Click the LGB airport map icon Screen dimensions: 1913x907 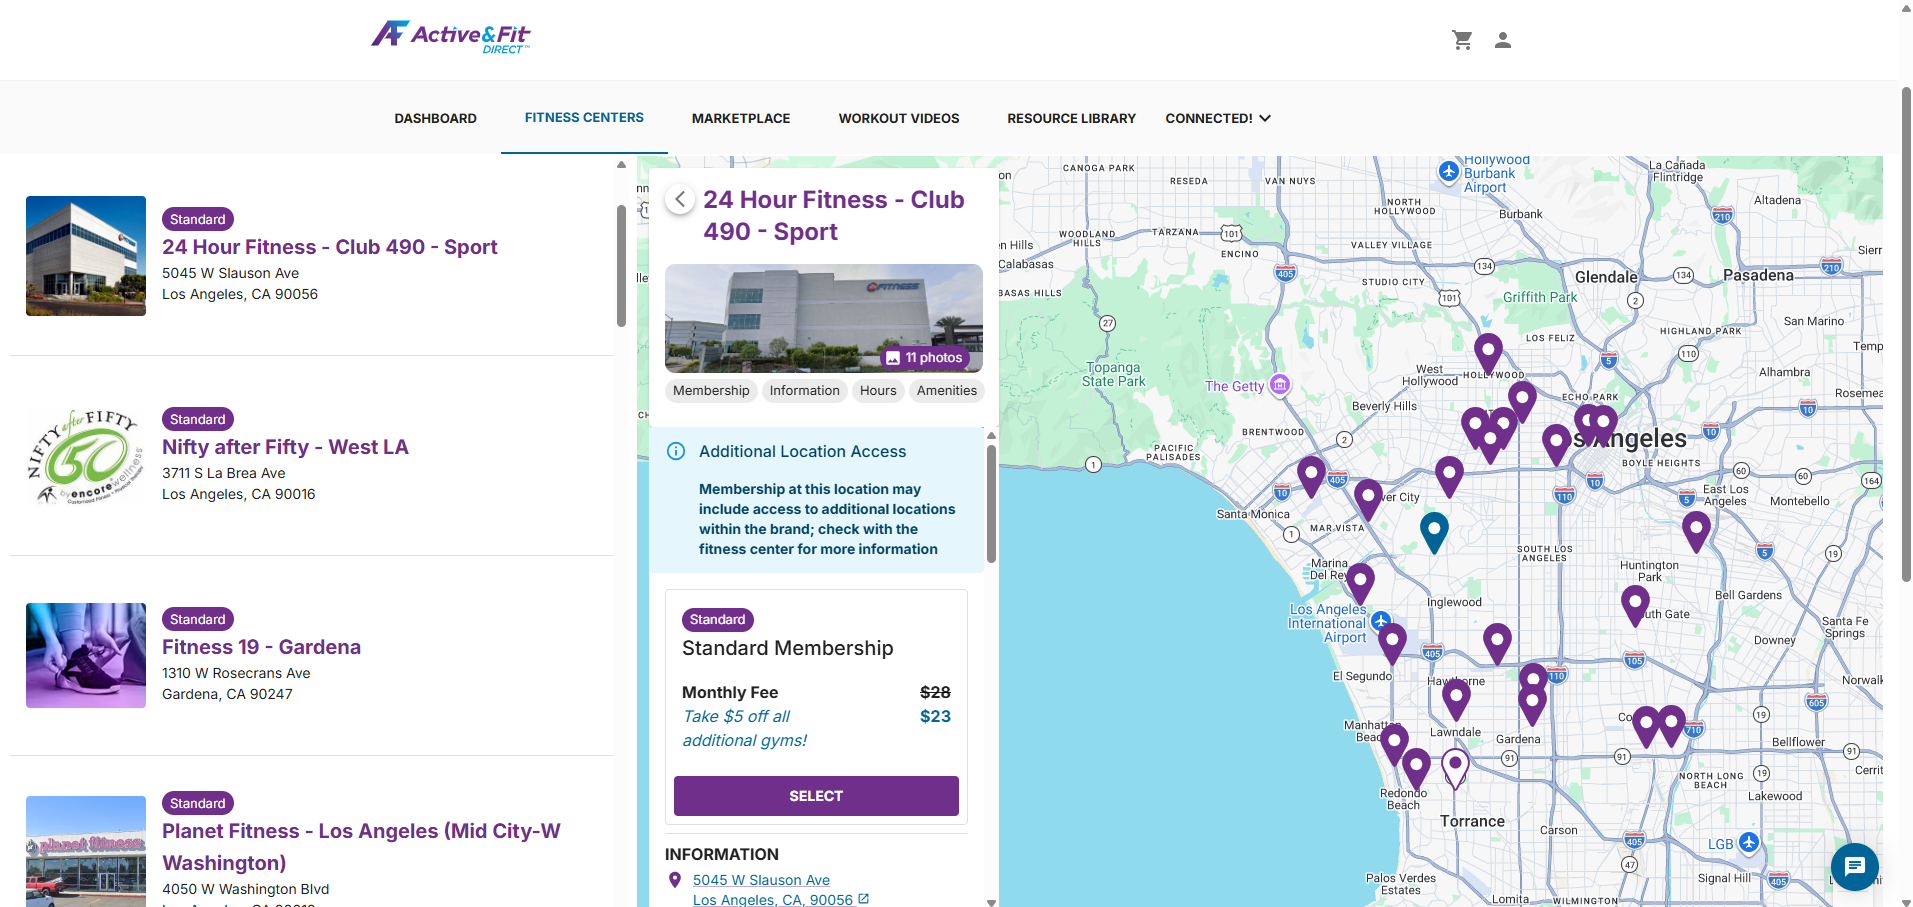click(x=1748, y=842)
